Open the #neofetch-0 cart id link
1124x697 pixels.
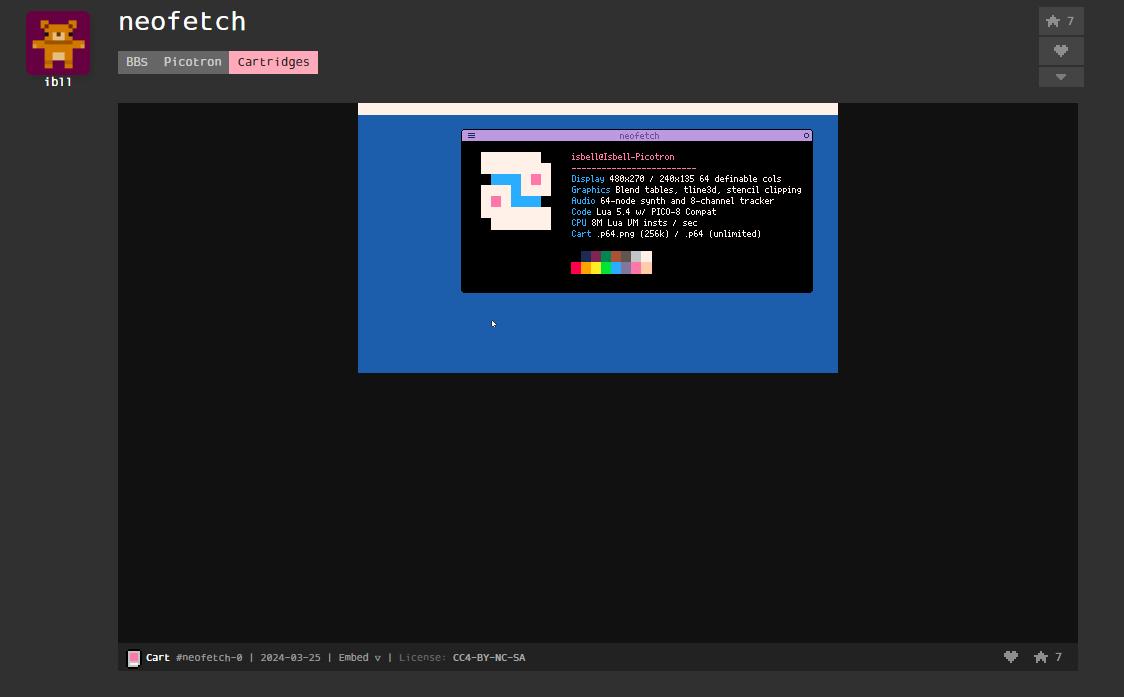click(x=209, y=658)
